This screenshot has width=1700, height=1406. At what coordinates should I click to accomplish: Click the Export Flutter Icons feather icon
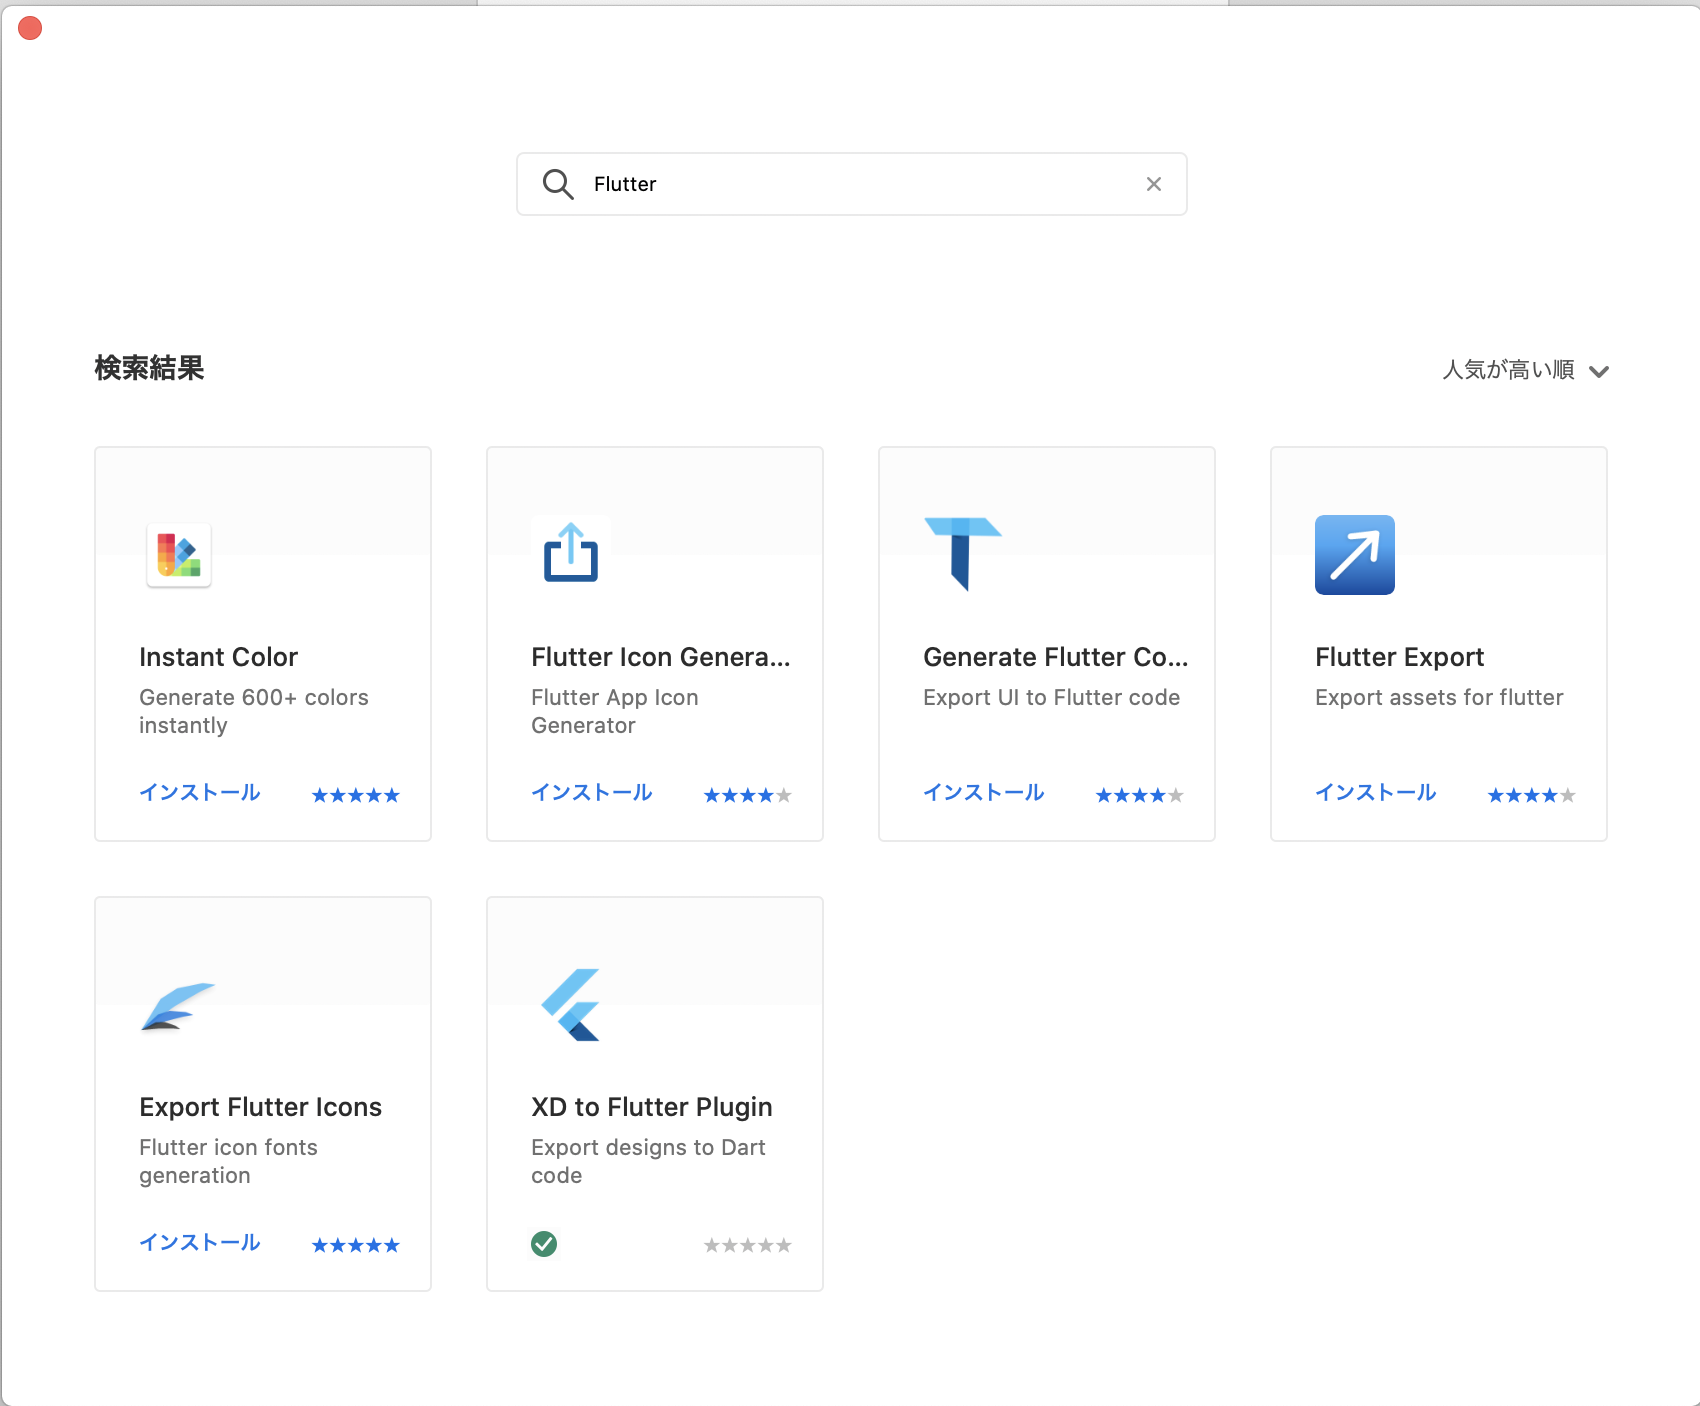point(178,1006)
